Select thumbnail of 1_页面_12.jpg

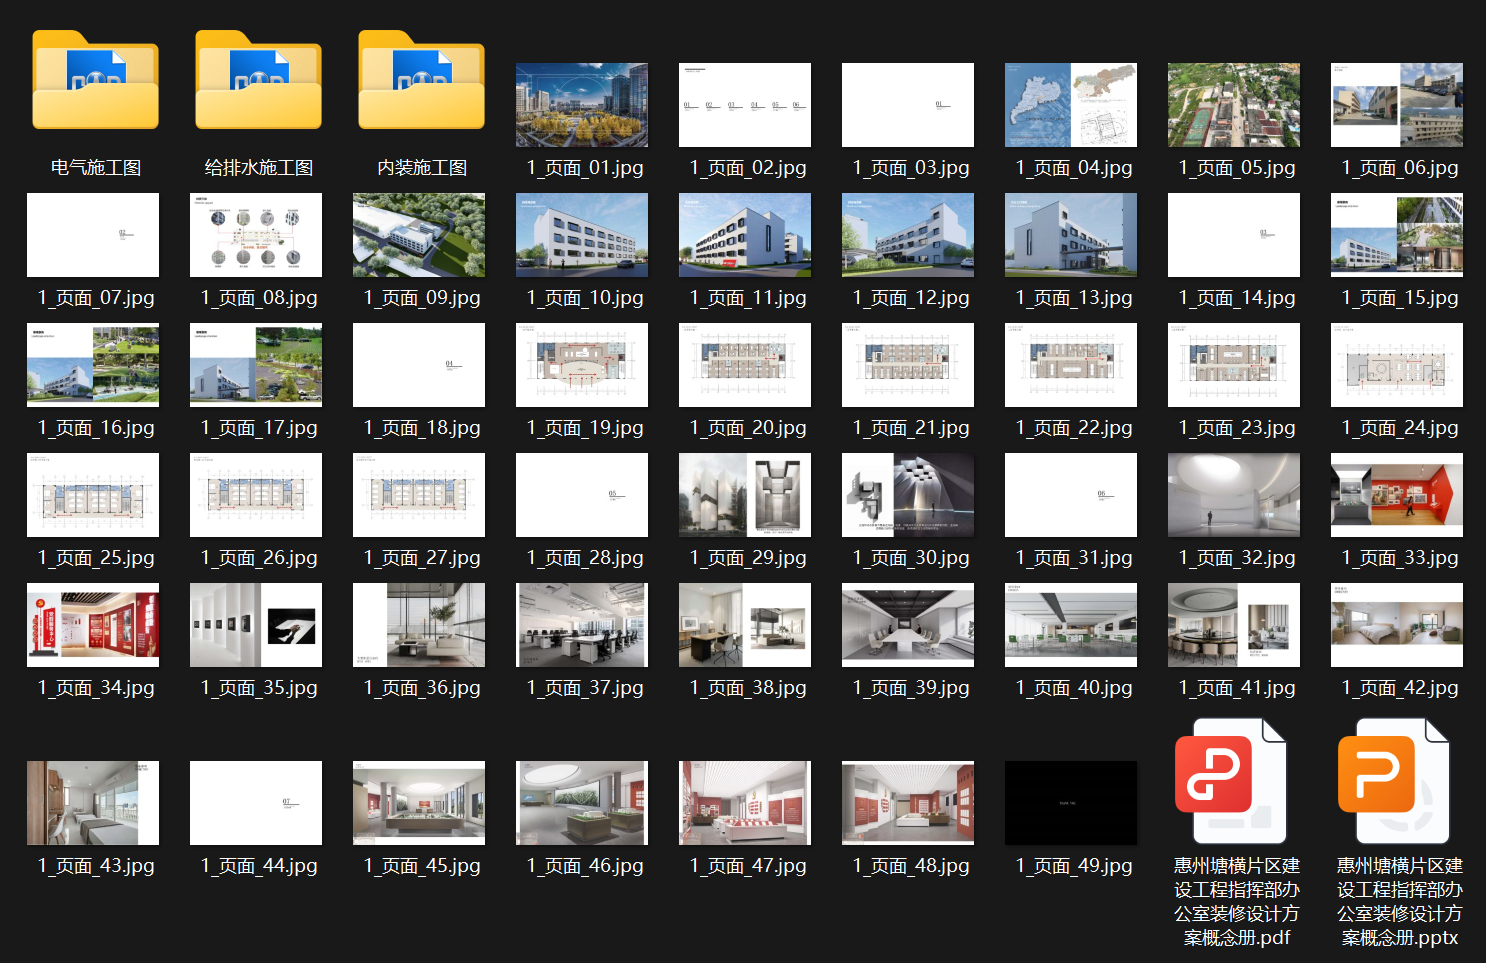pos(908,235)
